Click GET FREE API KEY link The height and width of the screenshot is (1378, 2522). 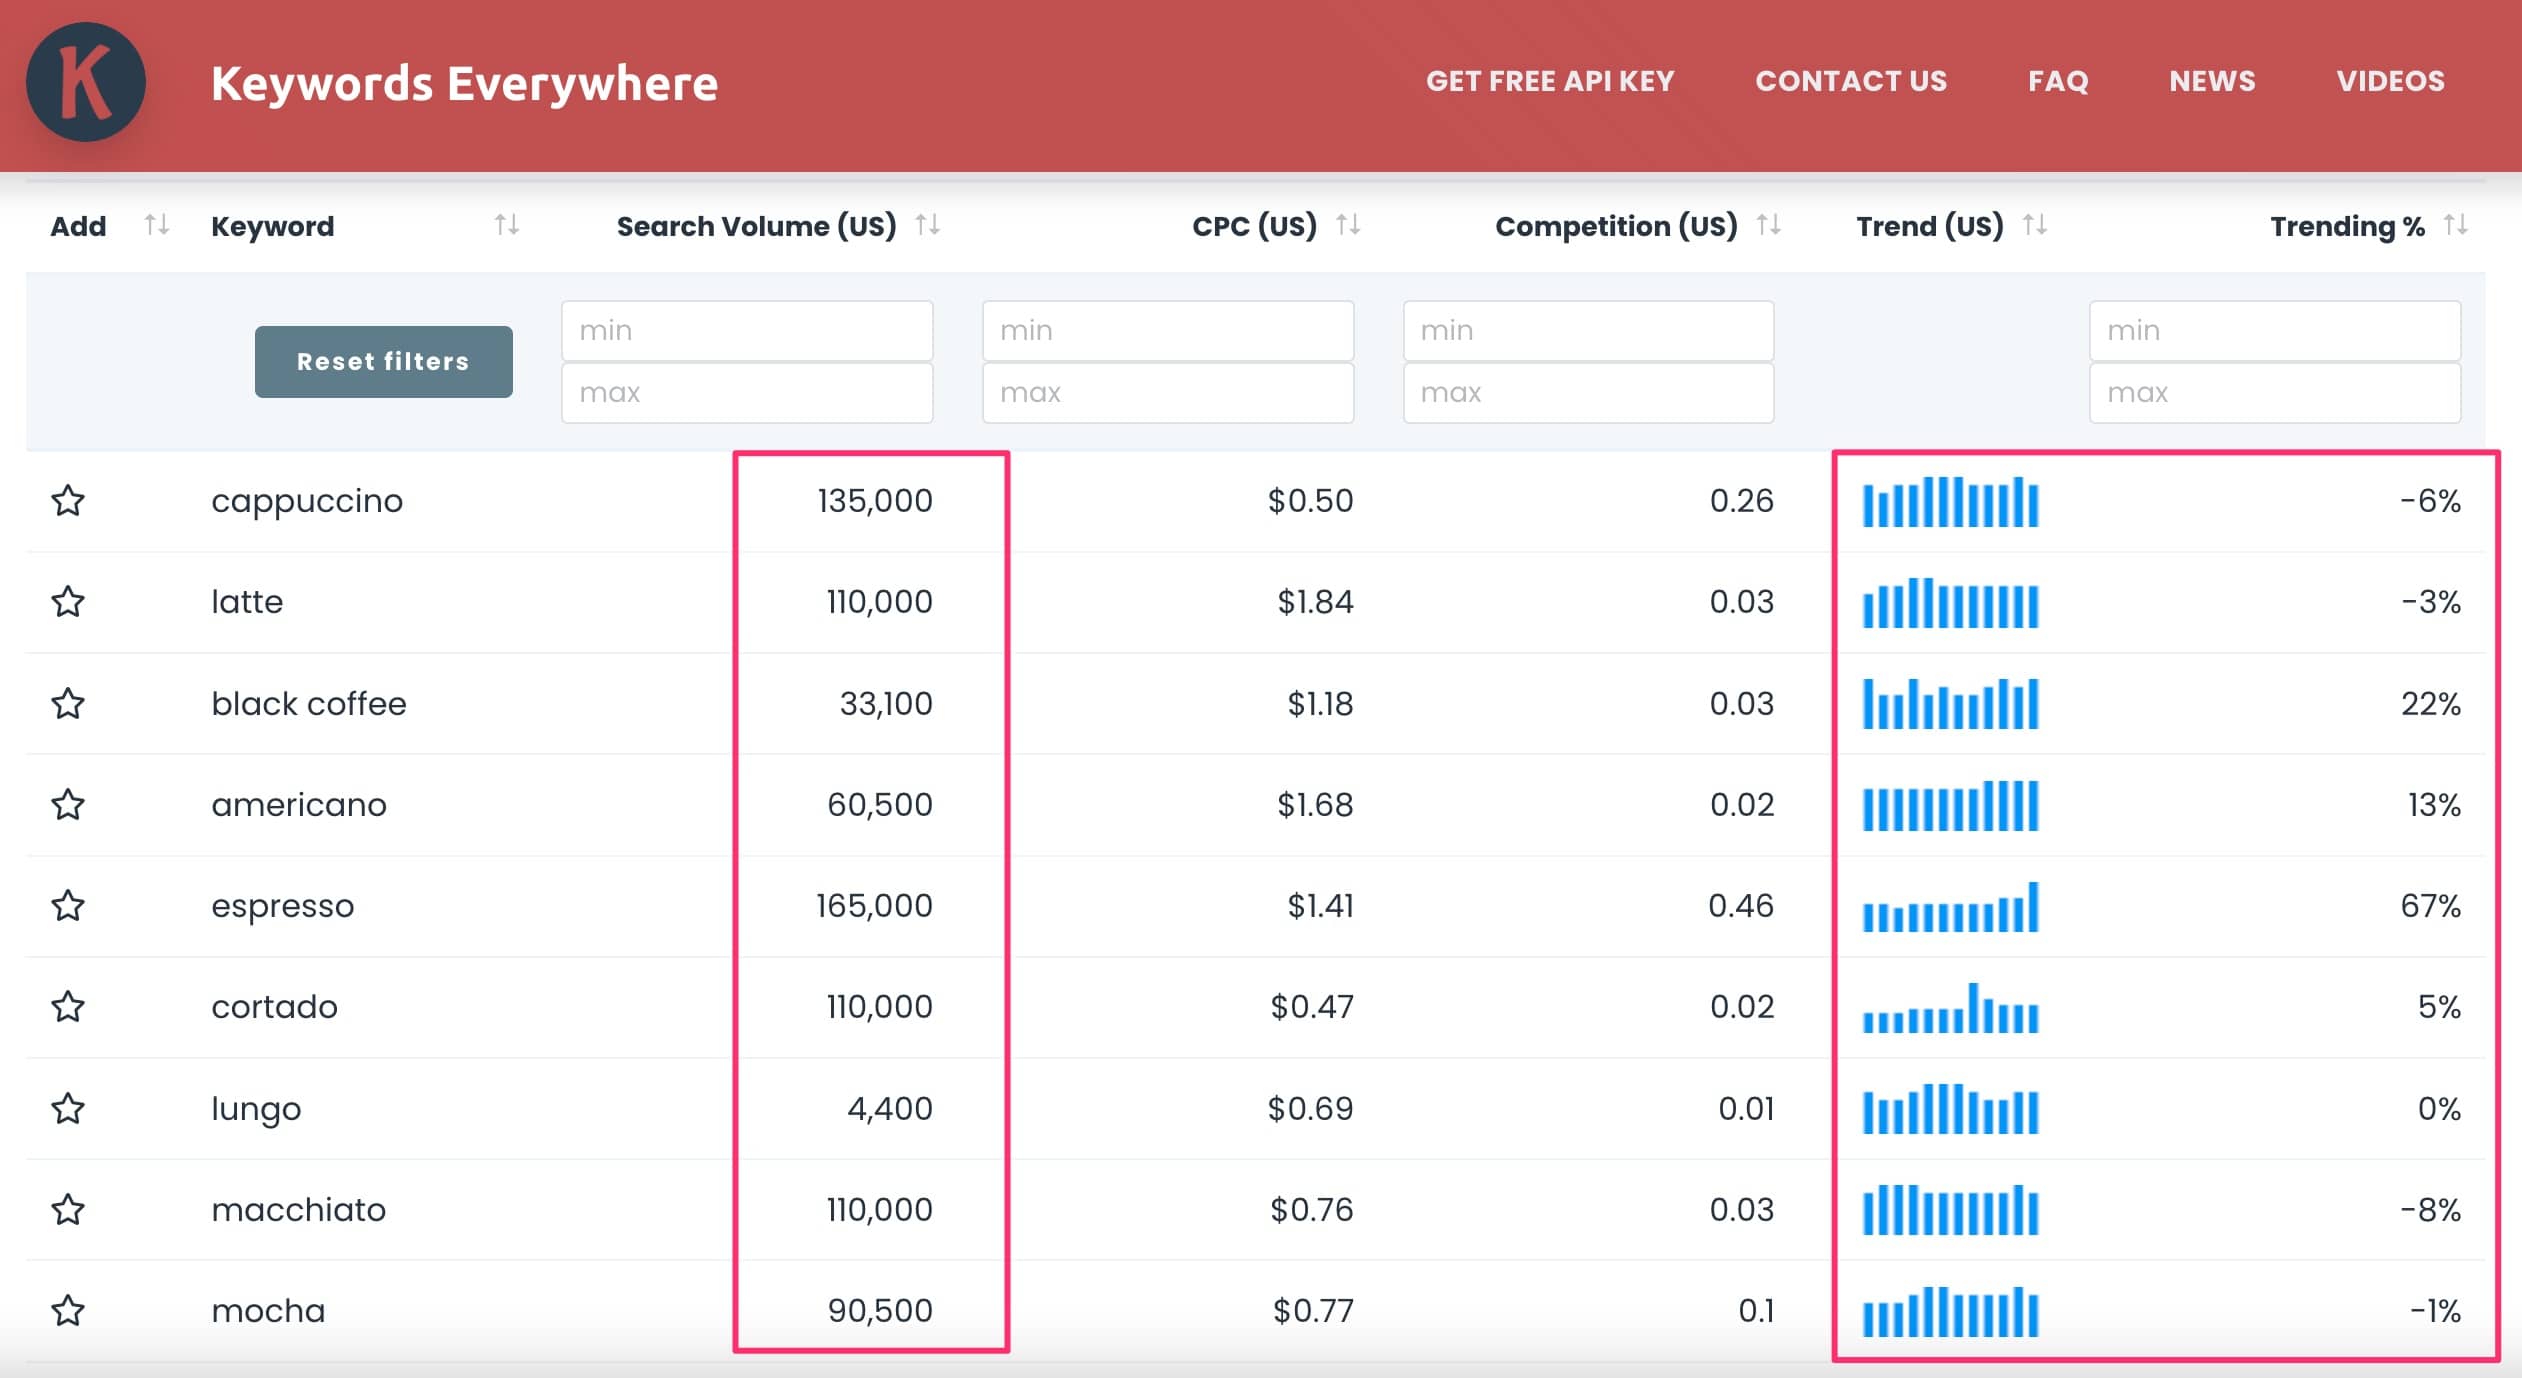1549,81
